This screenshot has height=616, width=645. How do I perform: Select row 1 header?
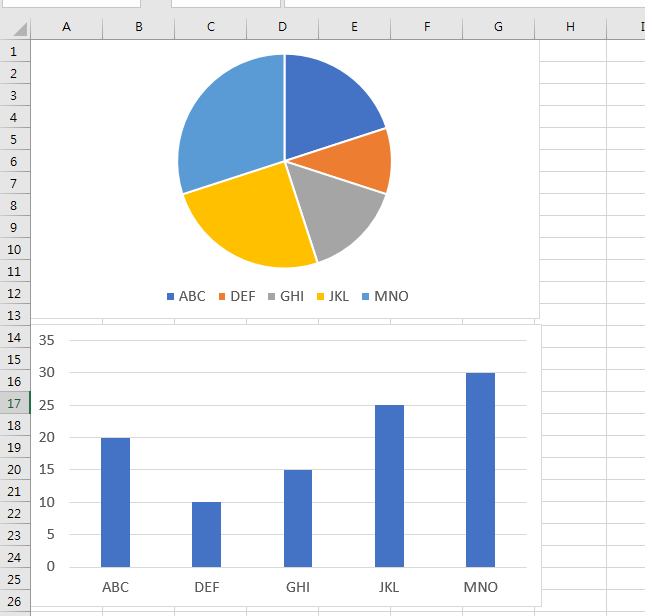(15, 51)
